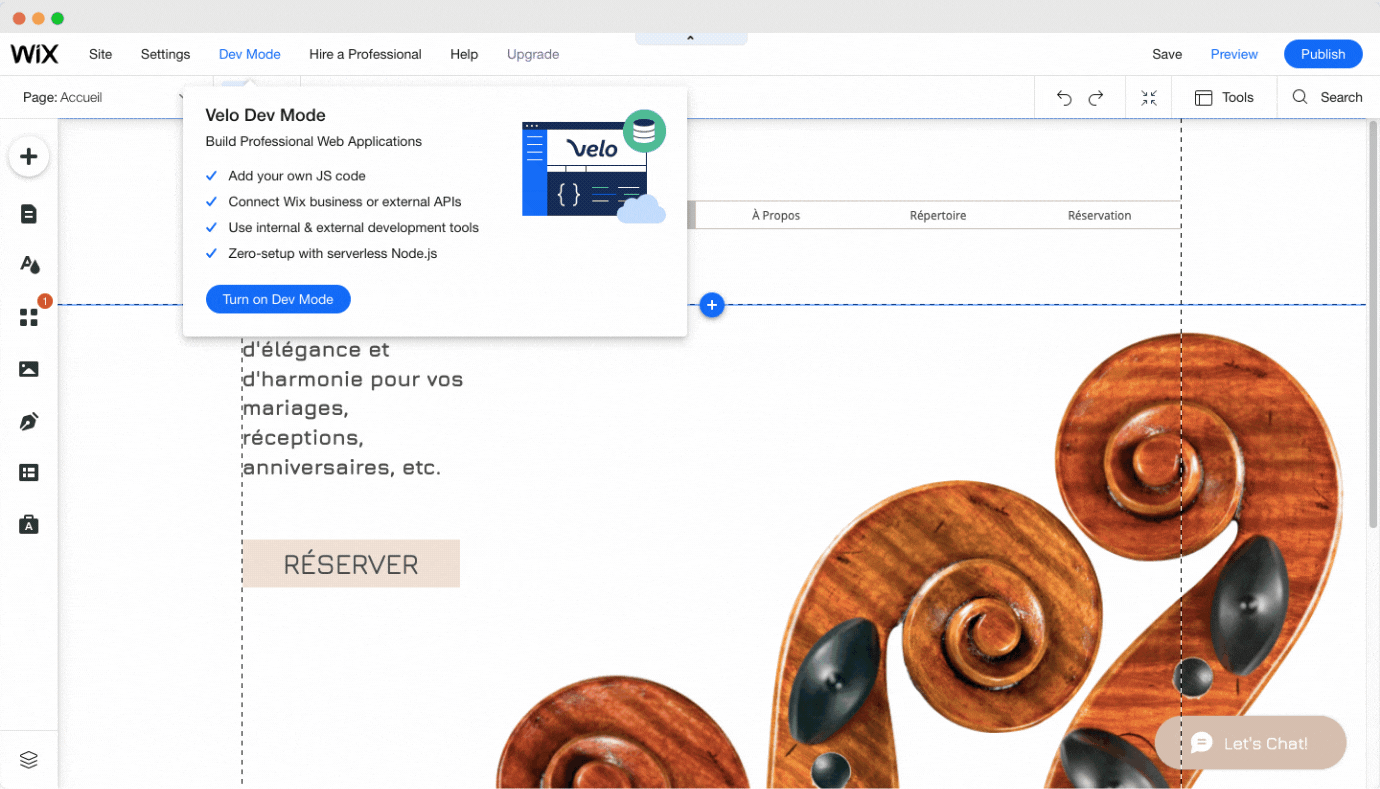Click the Undo arrow
The image size is (1380, 789).
click(1064, 97)
